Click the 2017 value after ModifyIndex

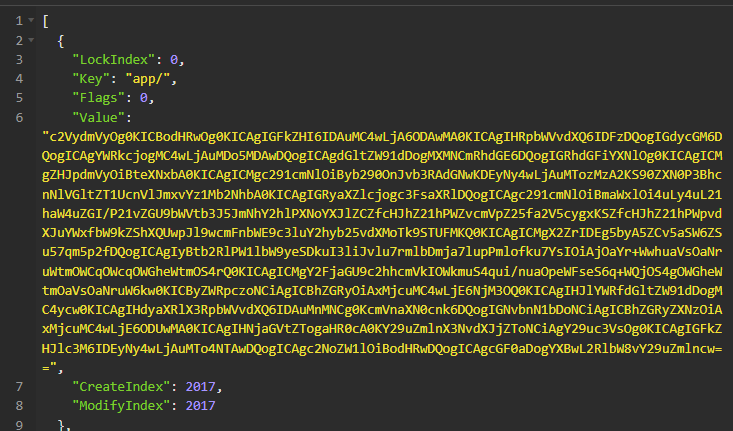tap(201, 406)
